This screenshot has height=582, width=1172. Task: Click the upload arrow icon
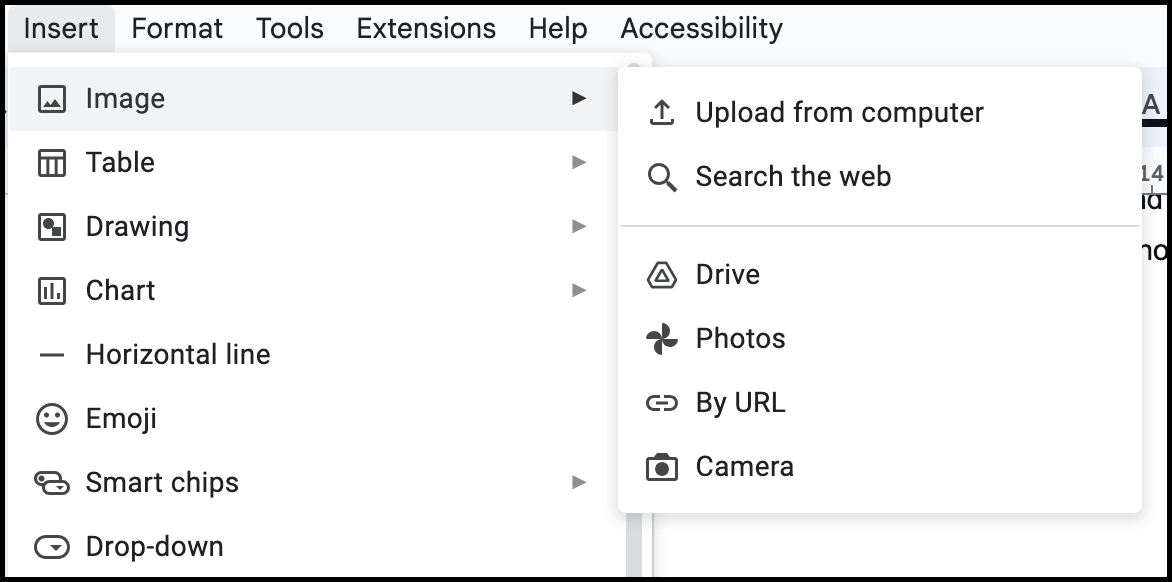[661, 113]
